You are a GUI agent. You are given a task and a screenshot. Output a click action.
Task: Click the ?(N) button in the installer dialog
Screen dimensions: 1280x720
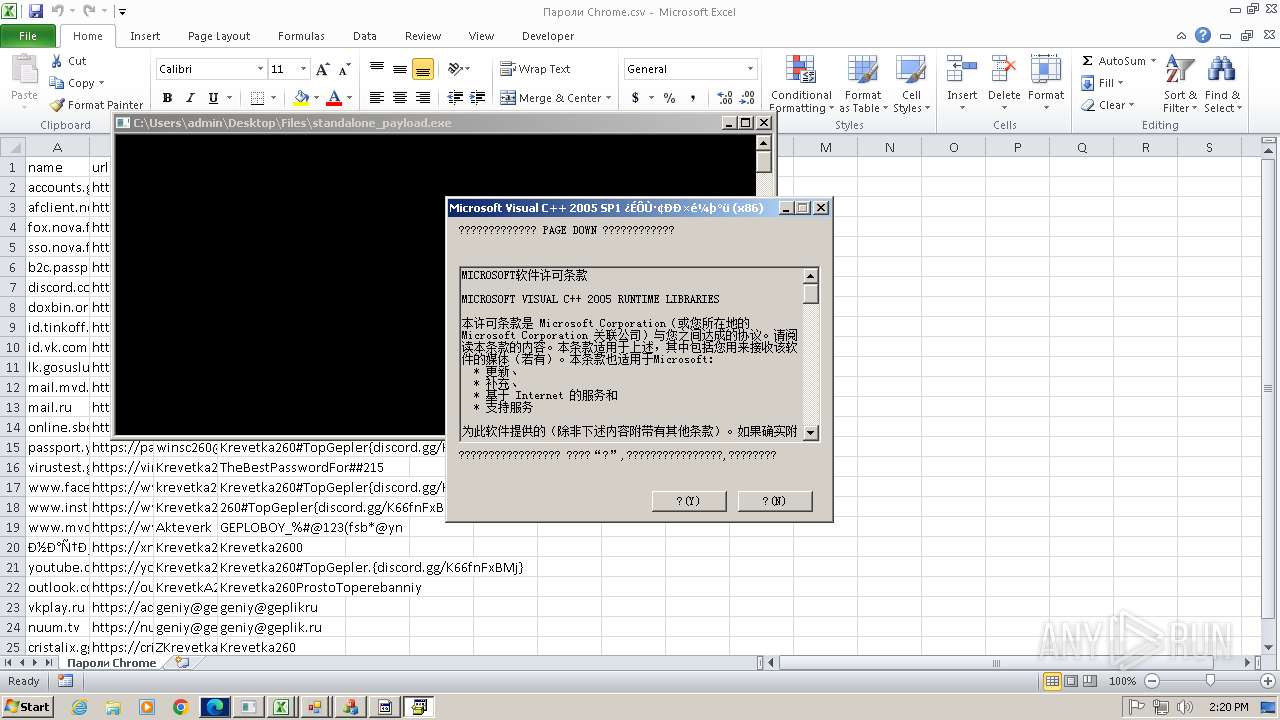[x=775, y=501]
